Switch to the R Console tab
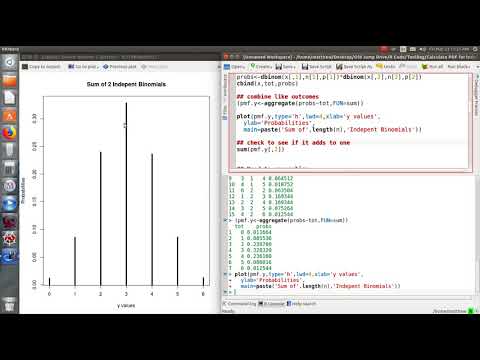This screenshot has width=480, height=360. point(272,304)
